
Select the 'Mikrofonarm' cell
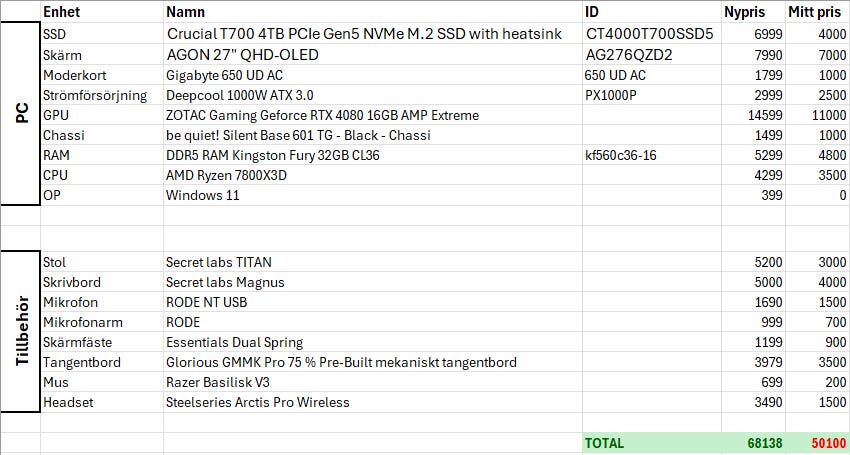(x=102, y=322)
